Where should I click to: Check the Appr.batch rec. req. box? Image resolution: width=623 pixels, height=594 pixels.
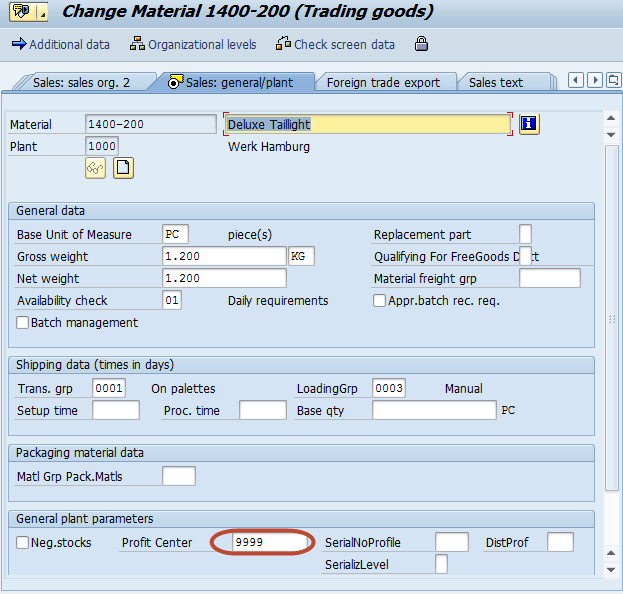[379, 301]
